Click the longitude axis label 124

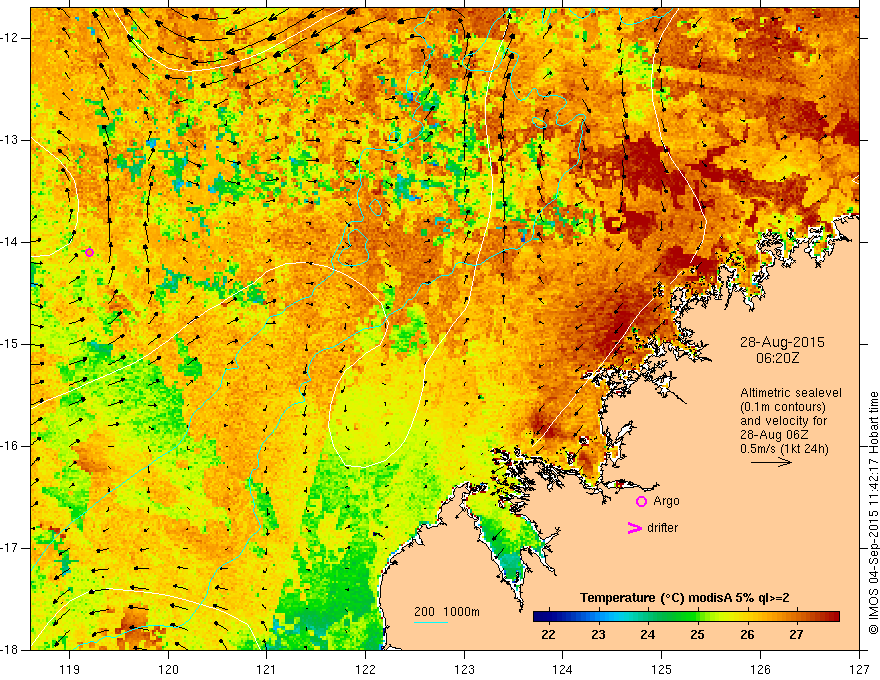pos(563,669)
